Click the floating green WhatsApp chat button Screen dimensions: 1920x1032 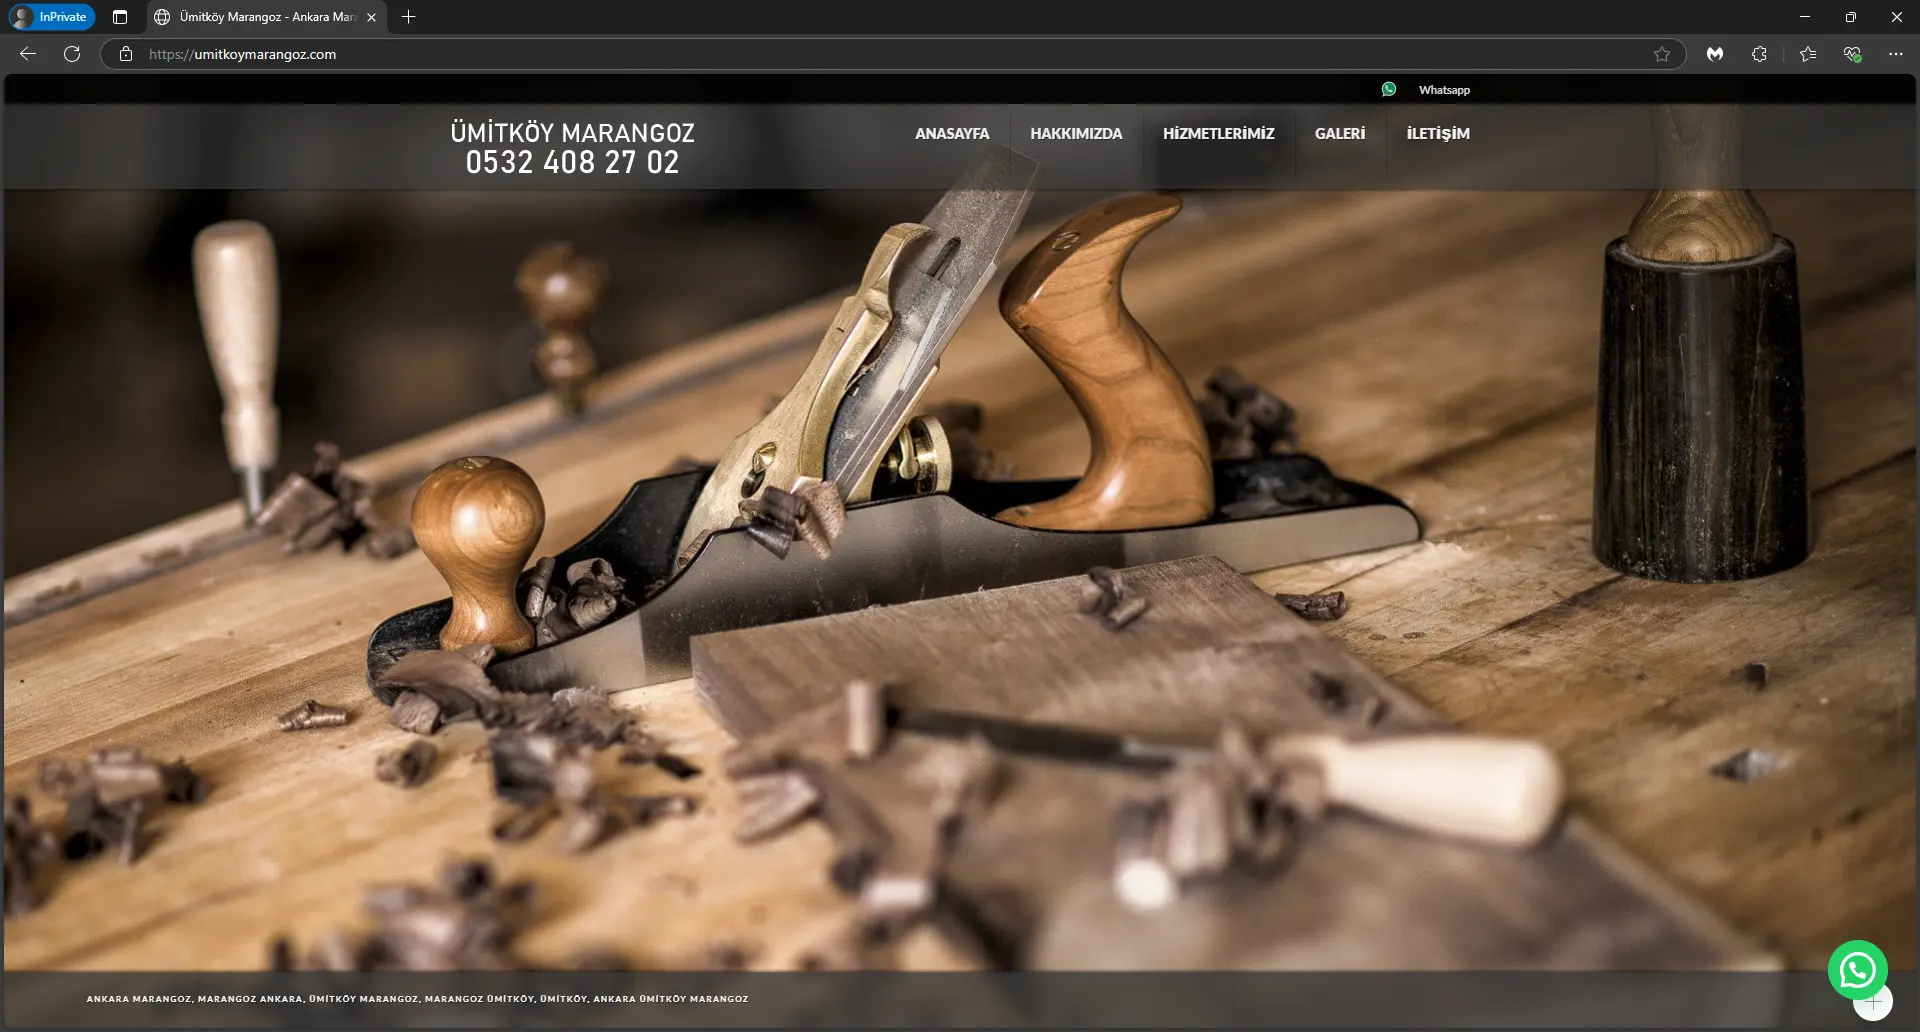[x=1857, y=969]
